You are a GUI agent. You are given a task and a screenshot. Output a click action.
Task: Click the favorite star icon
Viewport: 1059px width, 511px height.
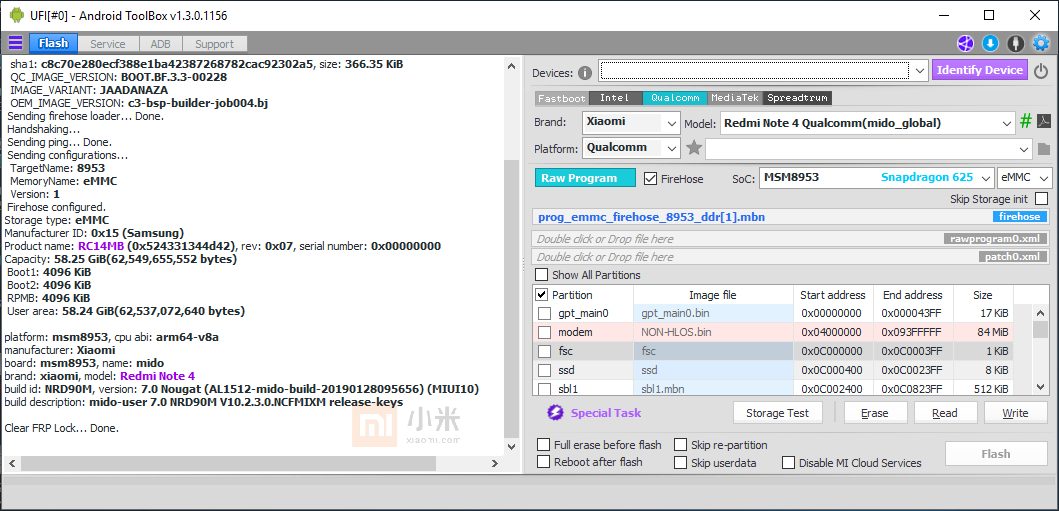click(694, 148)
